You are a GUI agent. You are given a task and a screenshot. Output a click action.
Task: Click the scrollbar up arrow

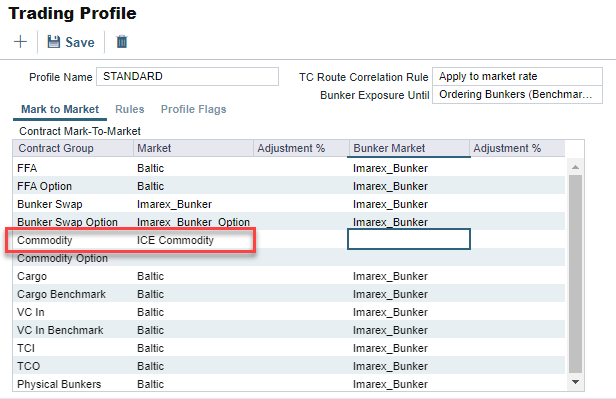coord(575,167)
